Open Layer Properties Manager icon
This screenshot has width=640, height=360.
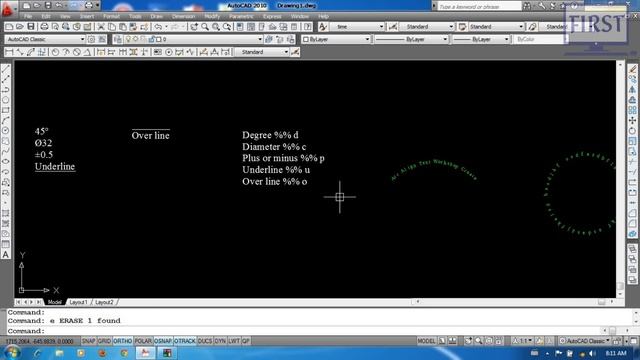[x=118, y=39]
